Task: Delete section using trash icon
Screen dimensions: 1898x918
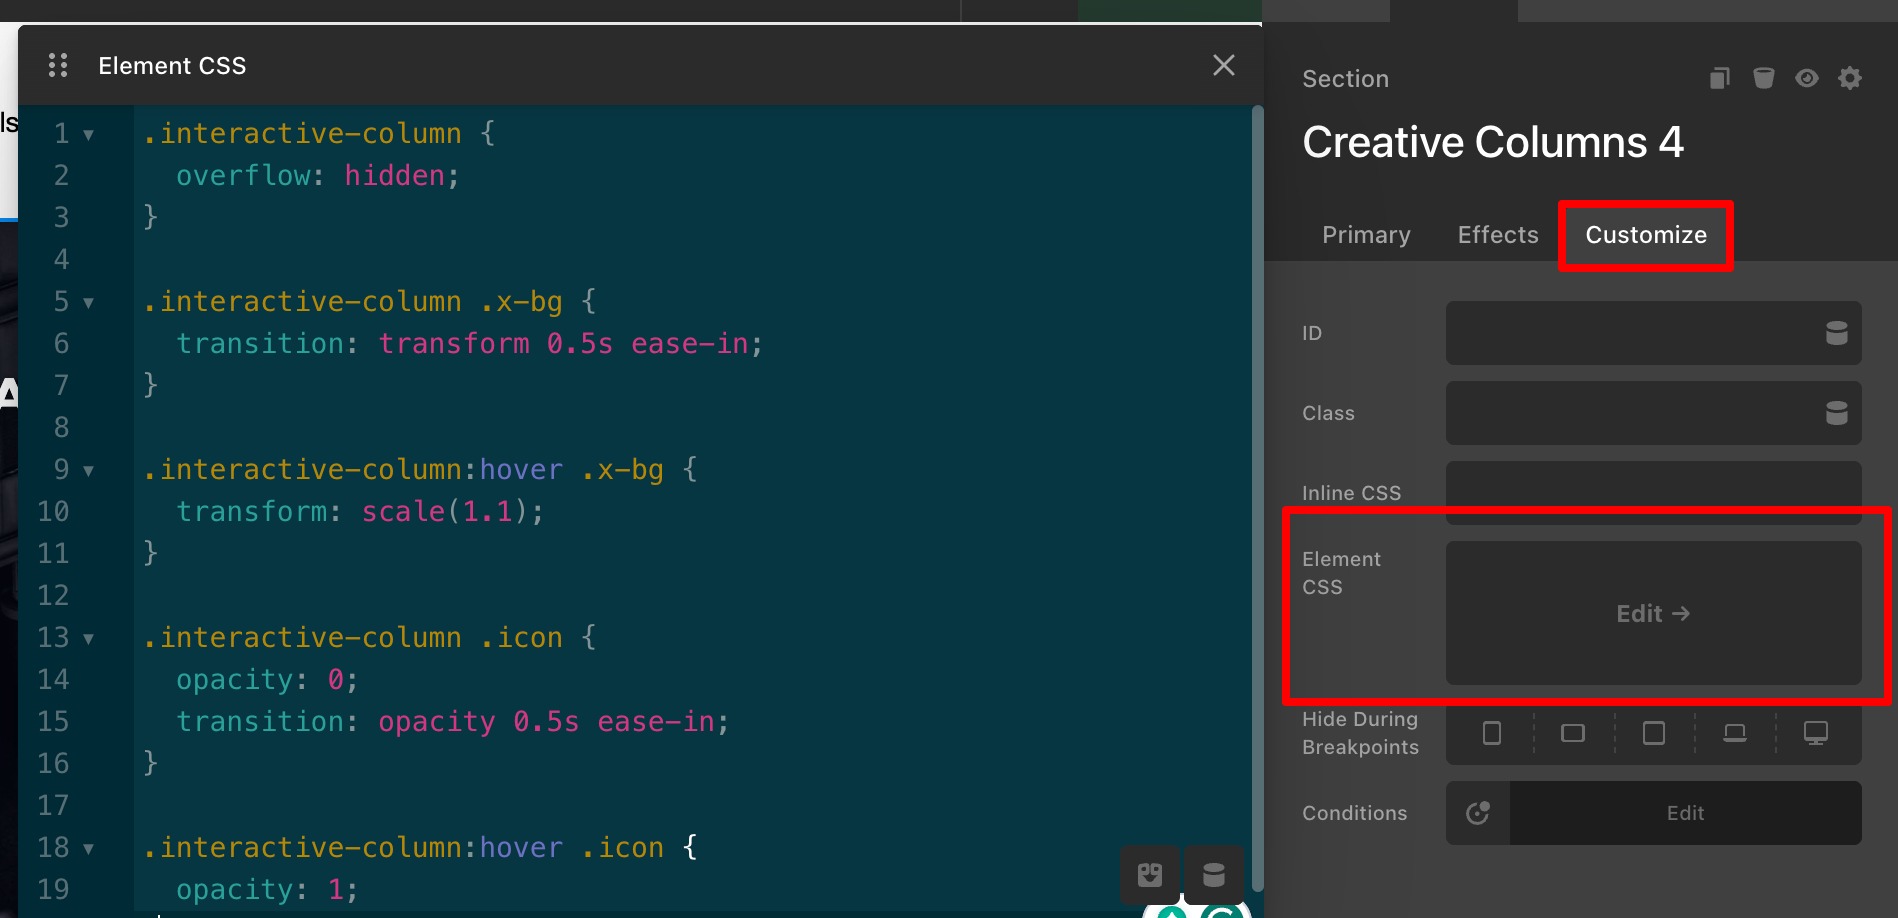Action: 1763,78
